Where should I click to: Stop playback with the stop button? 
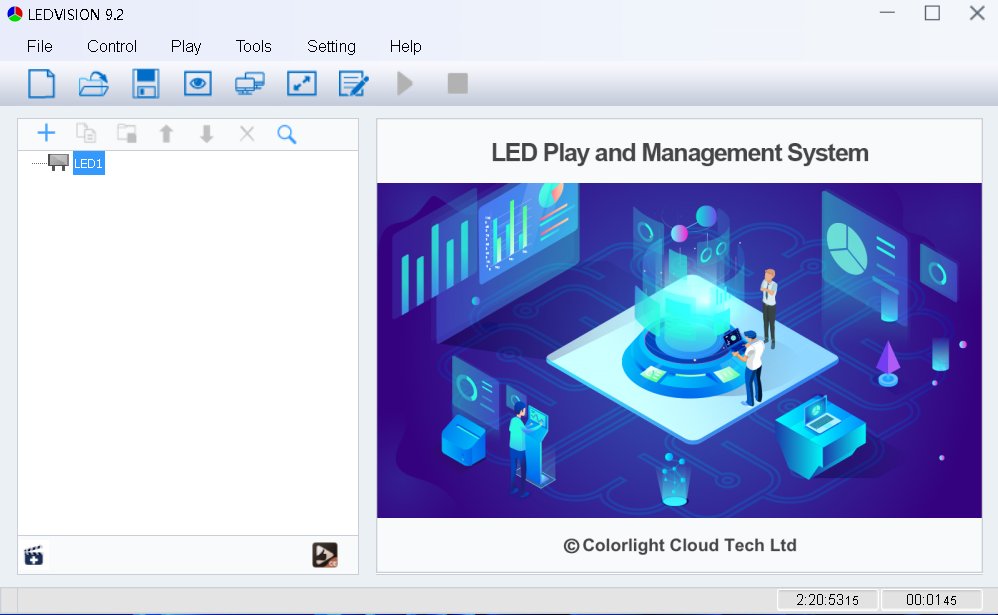coord(458,83)
